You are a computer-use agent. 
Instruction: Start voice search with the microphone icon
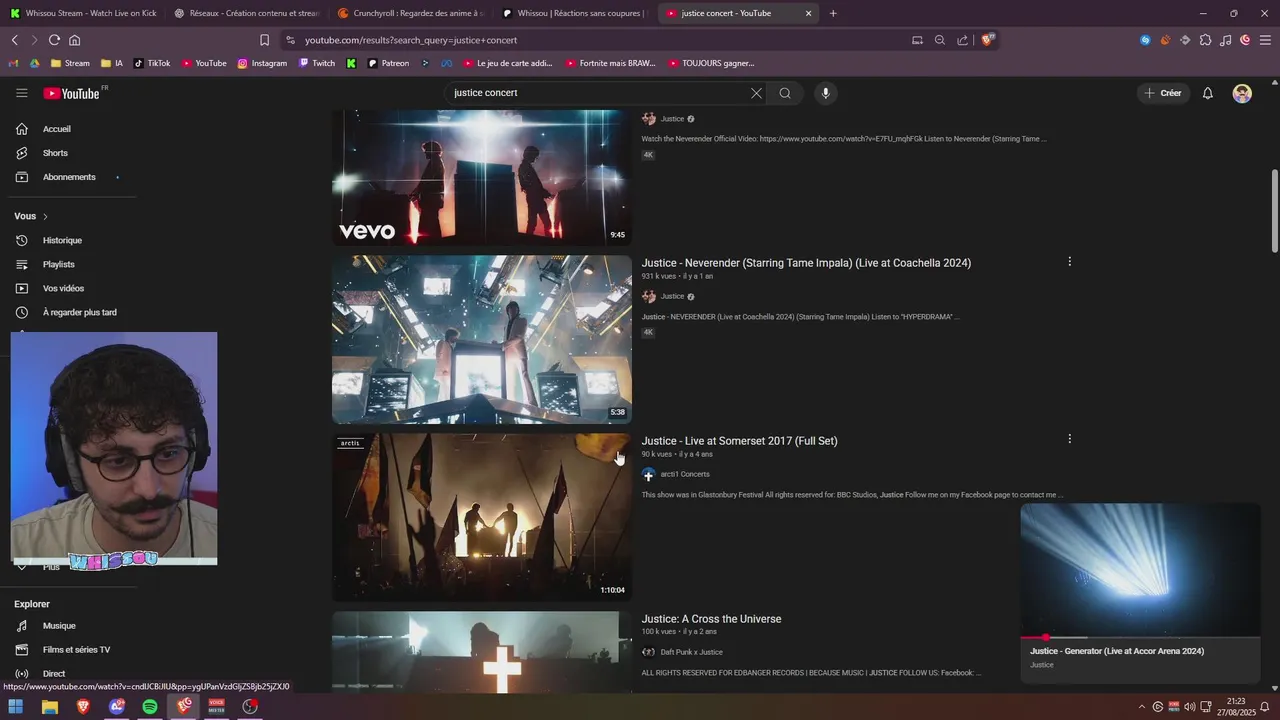coord(825,93)
